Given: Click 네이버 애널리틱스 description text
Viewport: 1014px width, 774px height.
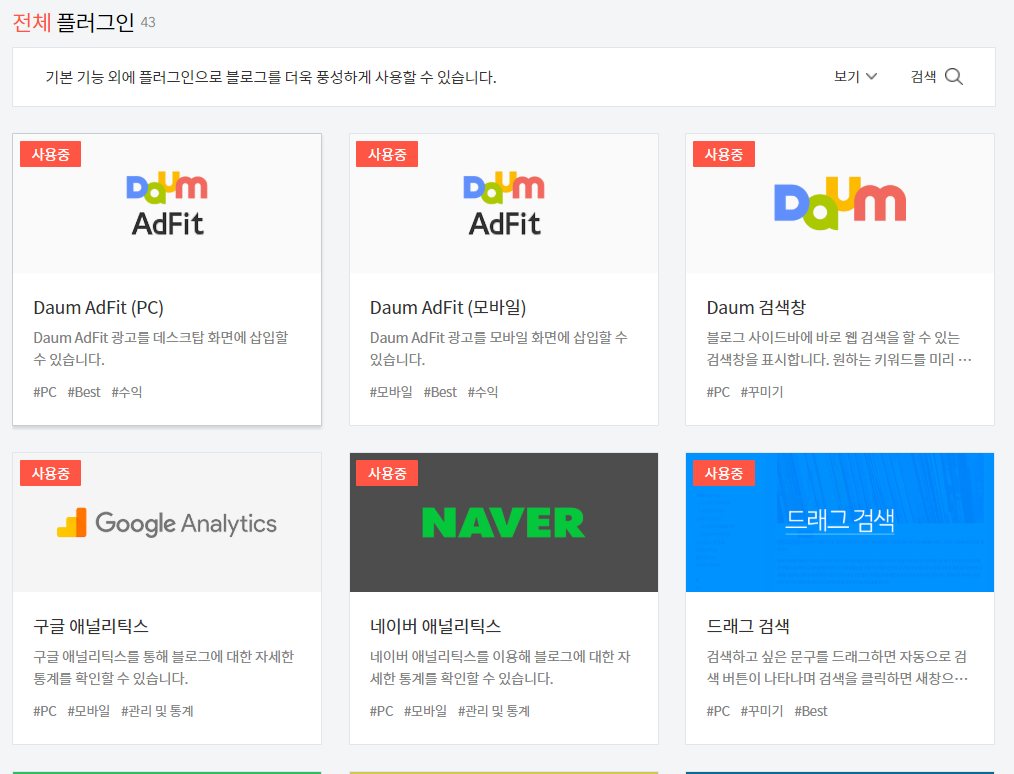Looking at the screenshot, I should (x=500, y=667).
